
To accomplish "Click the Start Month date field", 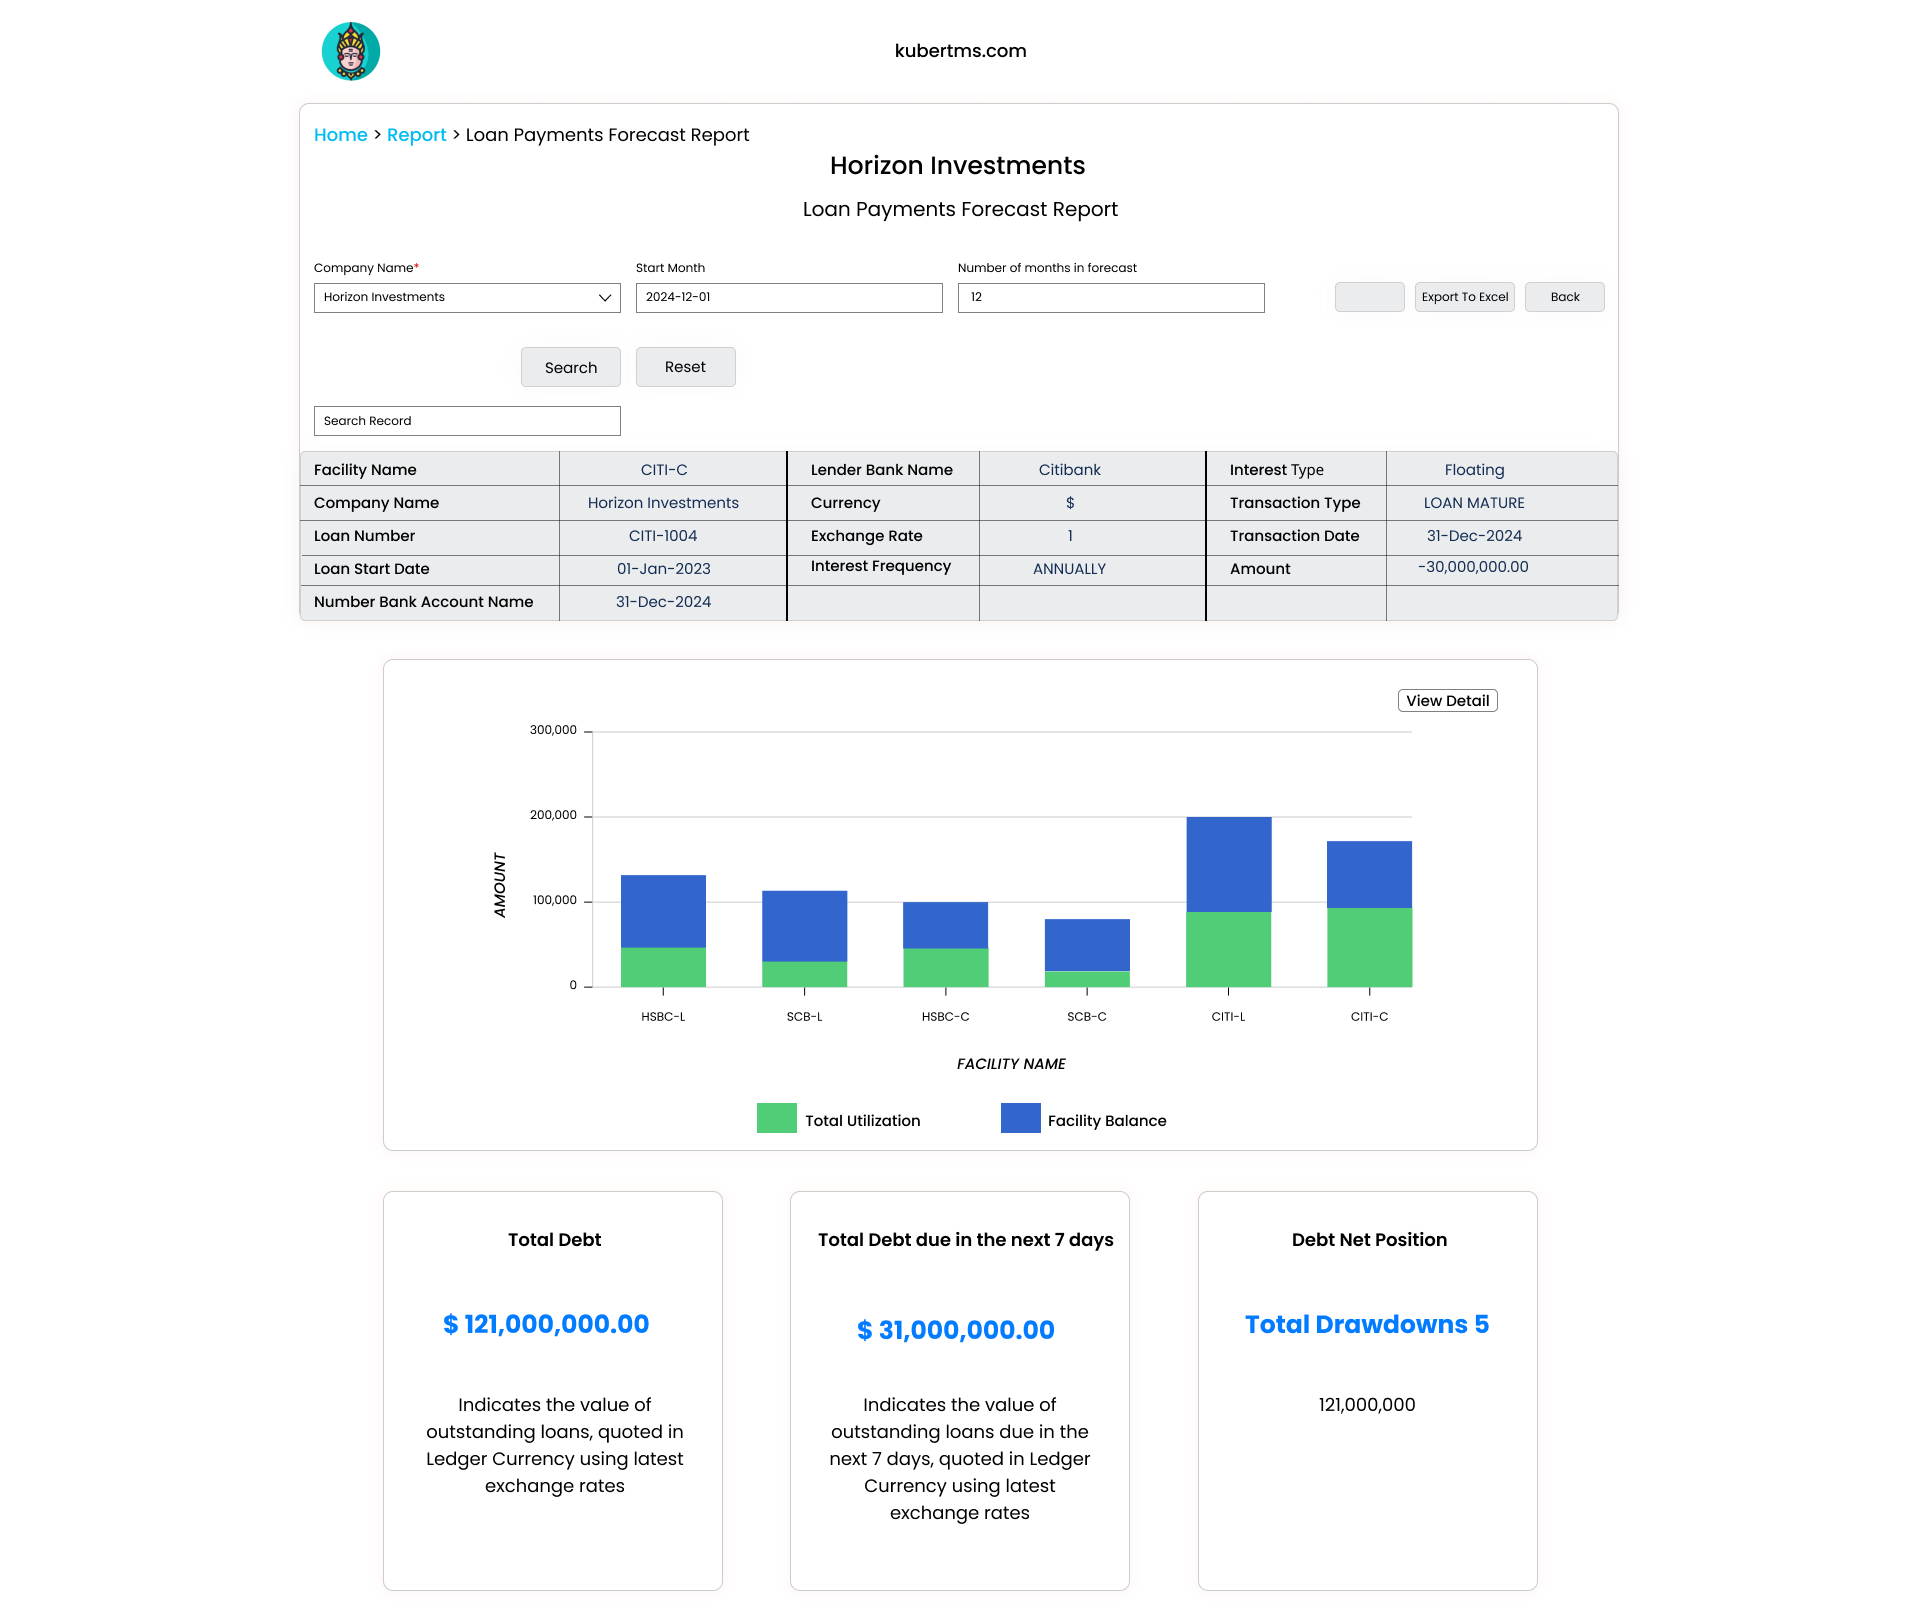I will pos(788,298).
